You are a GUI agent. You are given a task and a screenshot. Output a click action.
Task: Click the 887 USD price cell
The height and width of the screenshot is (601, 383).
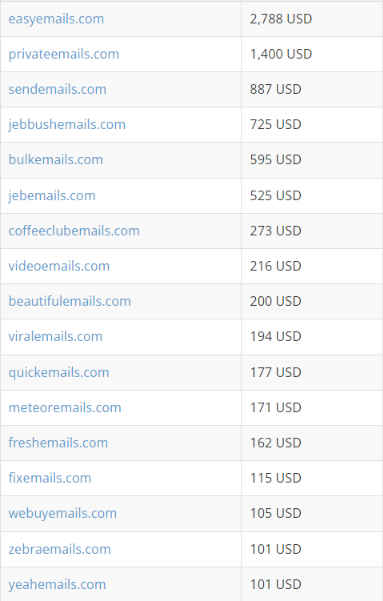pos(312,89)
